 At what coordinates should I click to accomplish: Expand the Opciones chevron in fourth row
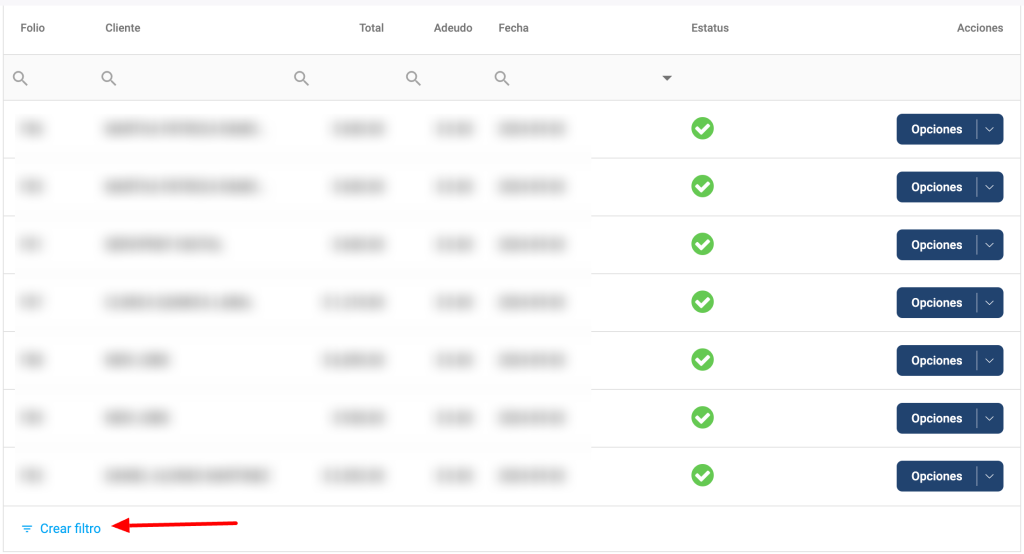pos(990,302)
